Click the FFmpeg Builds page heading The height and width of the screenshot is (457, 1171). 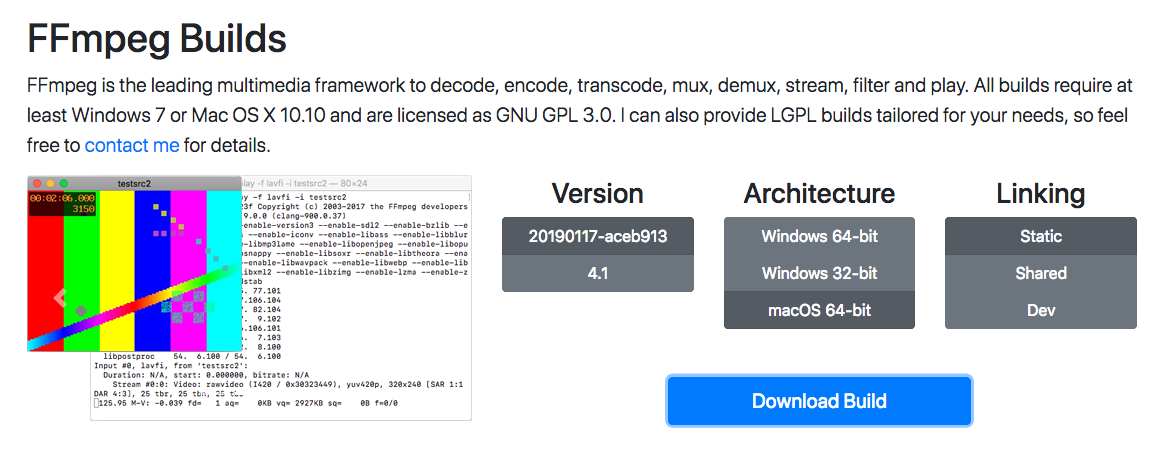click(157, 39)
